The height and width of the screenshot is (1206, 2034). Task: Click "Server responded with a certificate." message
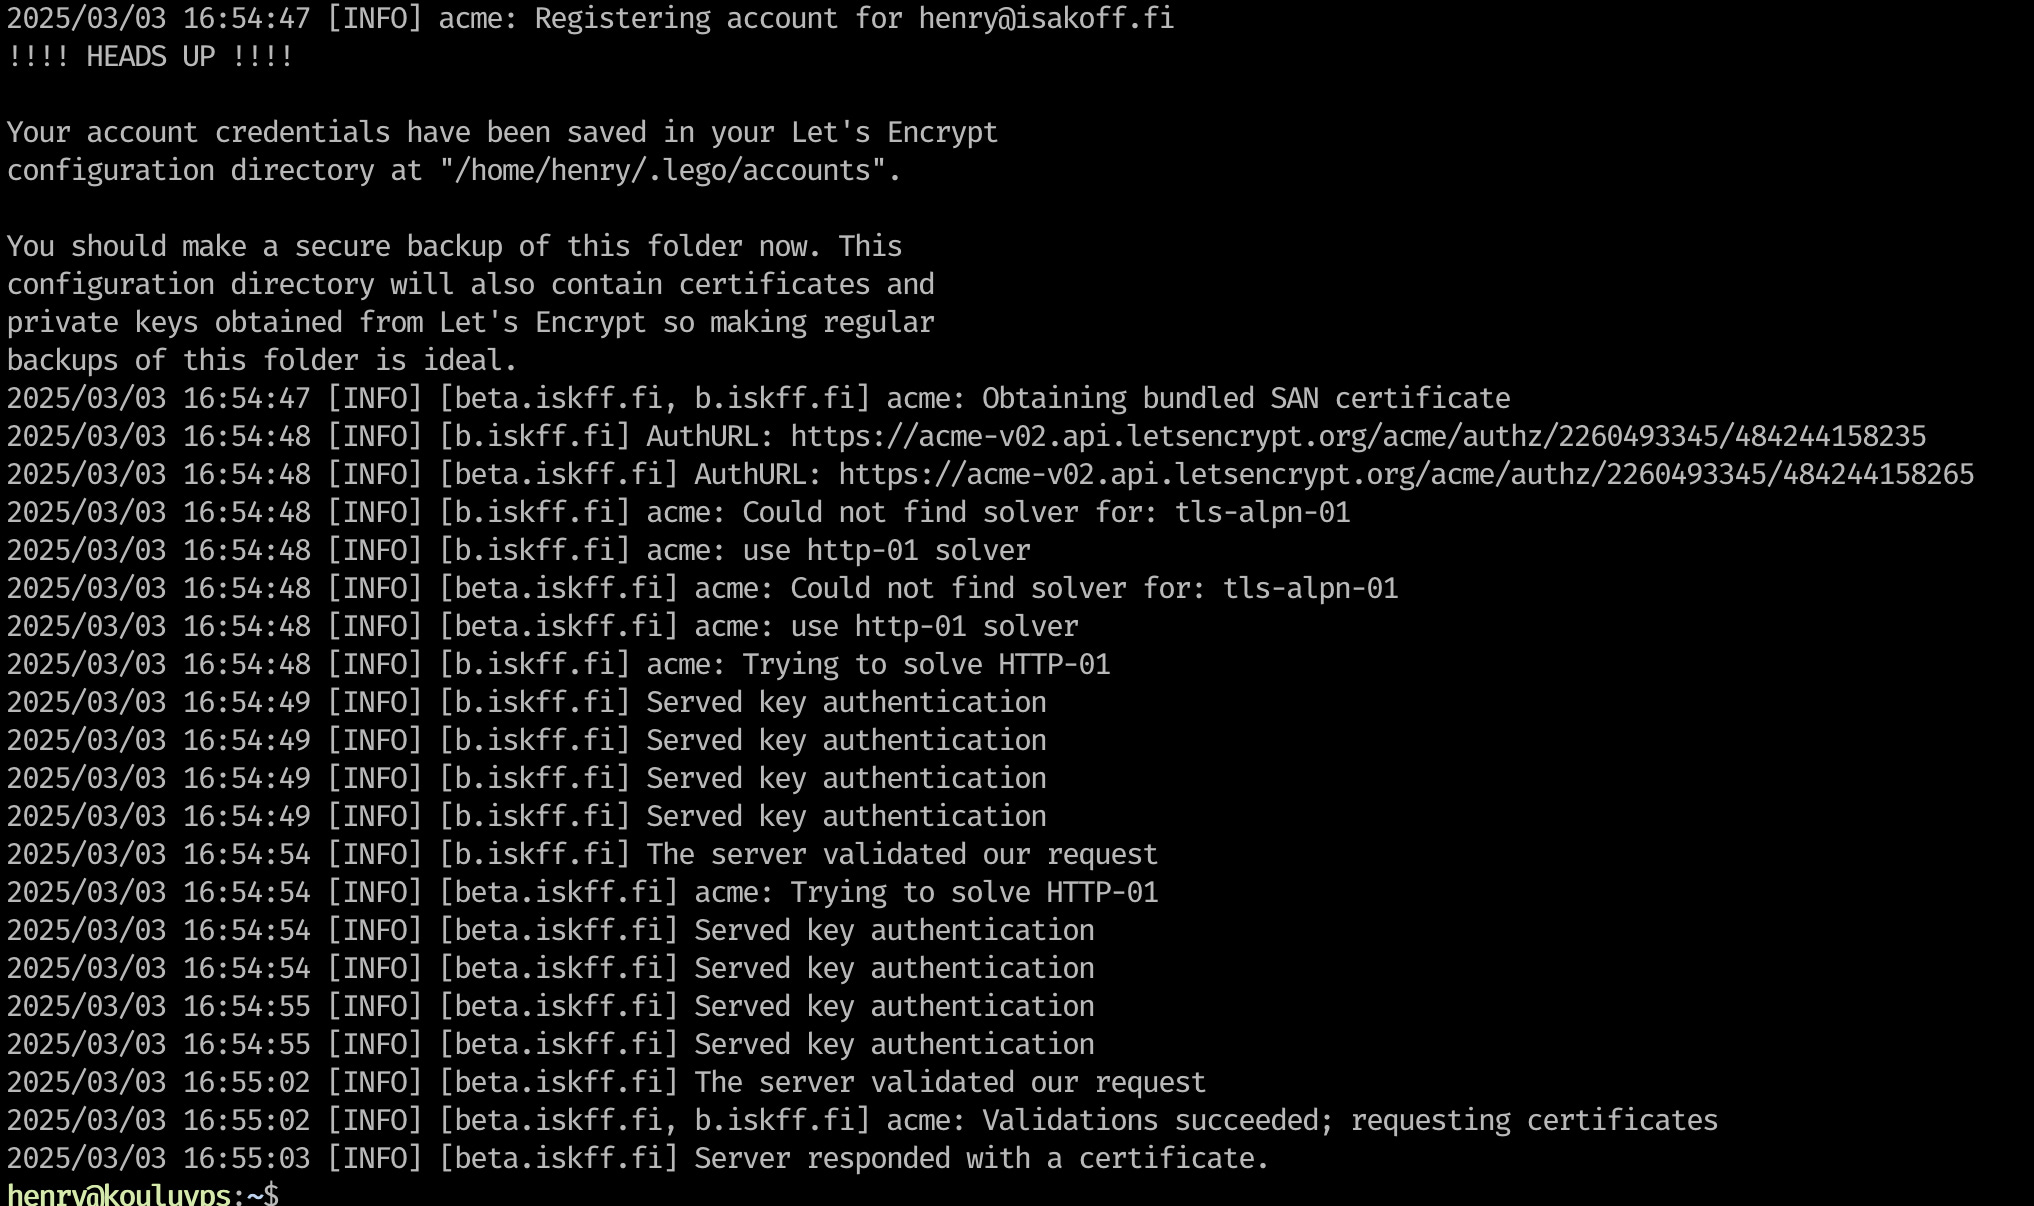click(x=981, y=1159)
